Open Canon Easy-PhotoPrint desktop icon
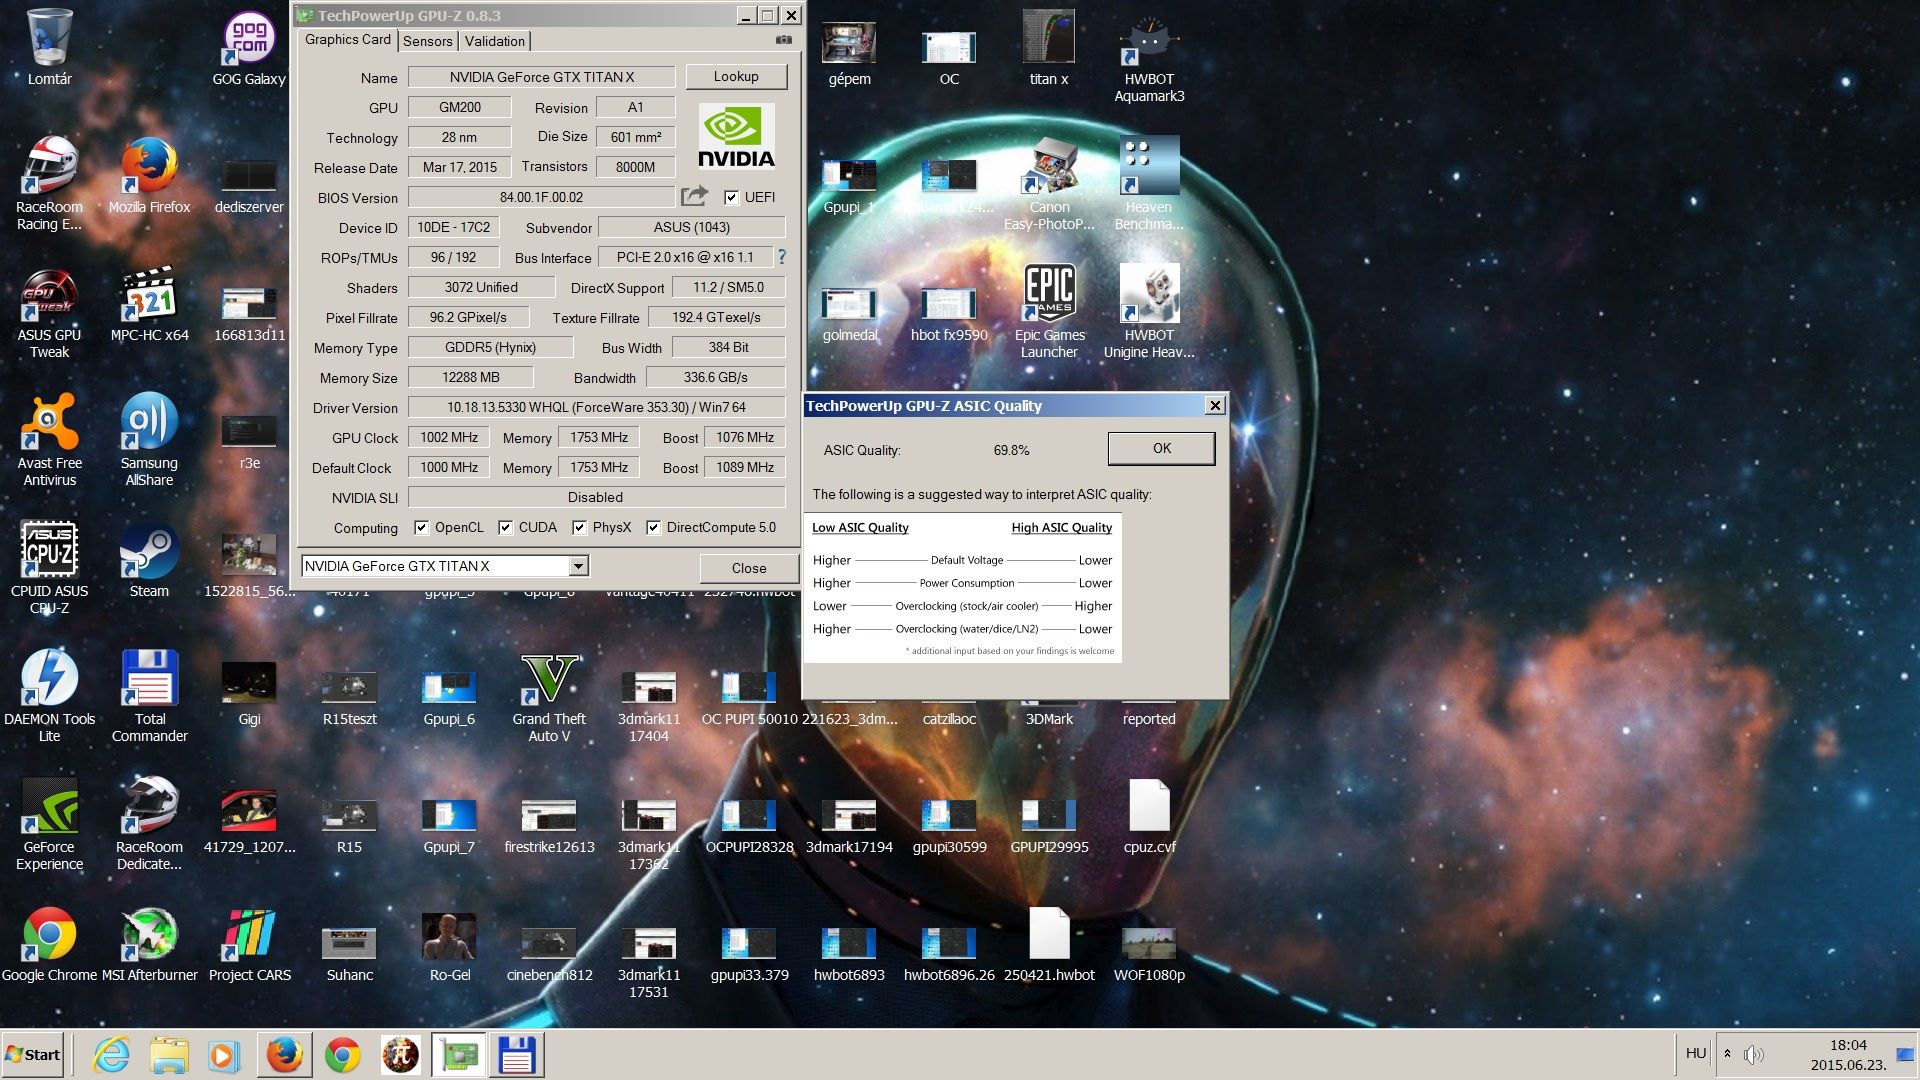The image size is (1920, 1080). [1049, 183]
